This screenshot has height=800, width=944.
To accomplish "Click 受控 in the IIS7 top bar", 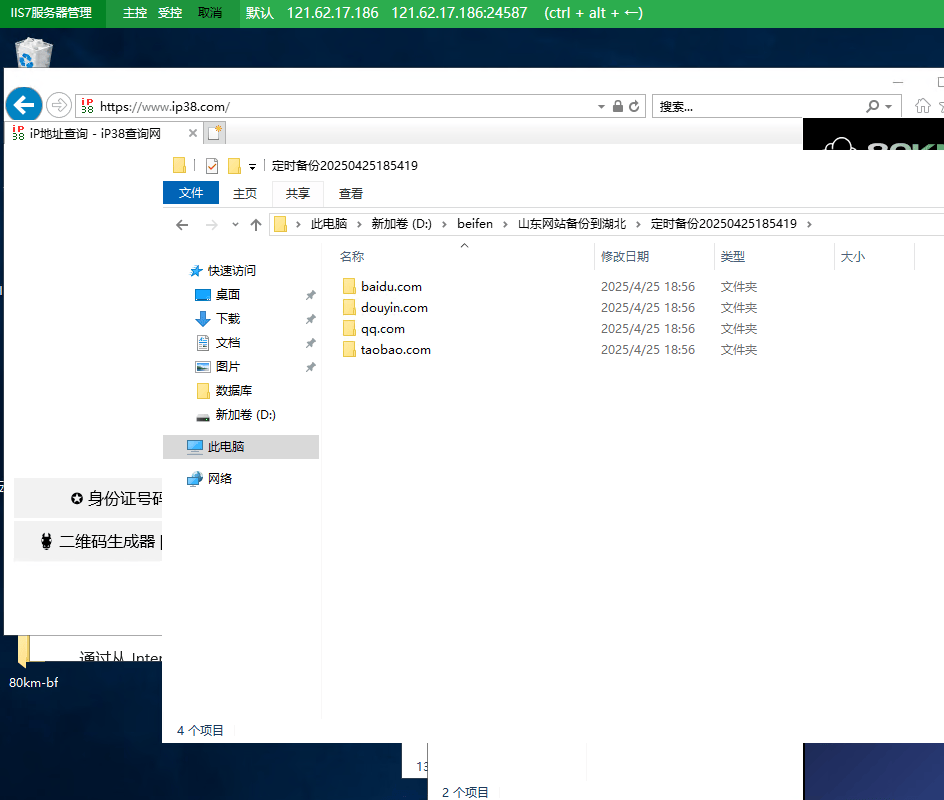I will click(170, 13).
